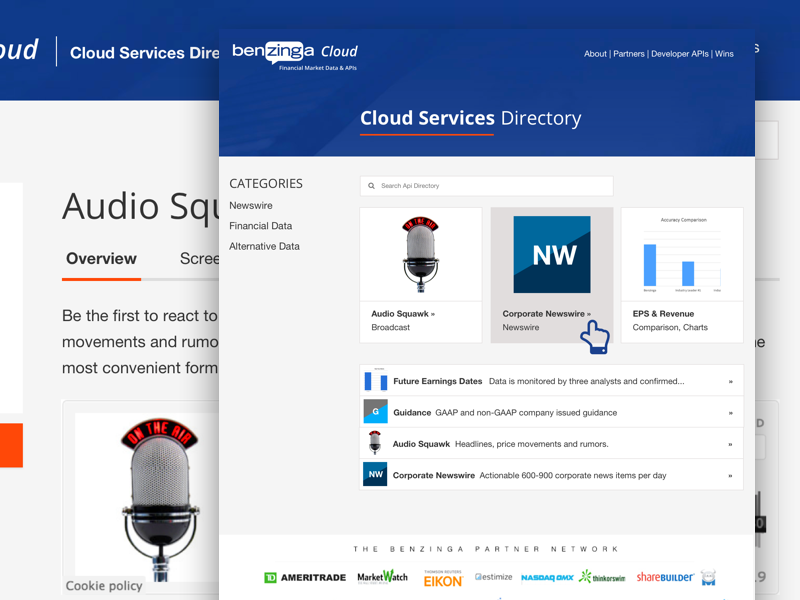Expand the Guidance row chevron
800x600 pixels.
[731, 412]
